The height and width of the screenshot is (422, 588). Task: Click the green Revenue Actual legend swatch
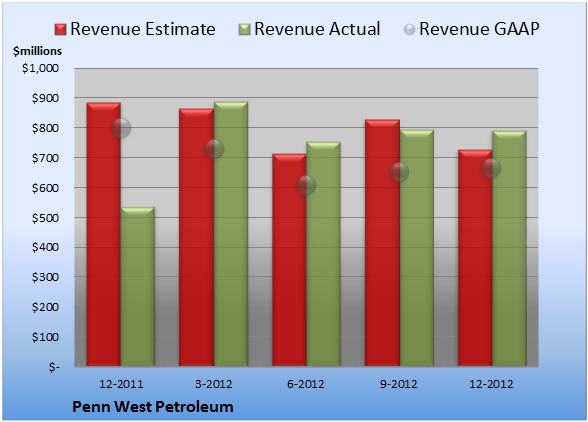coord(244,30)
